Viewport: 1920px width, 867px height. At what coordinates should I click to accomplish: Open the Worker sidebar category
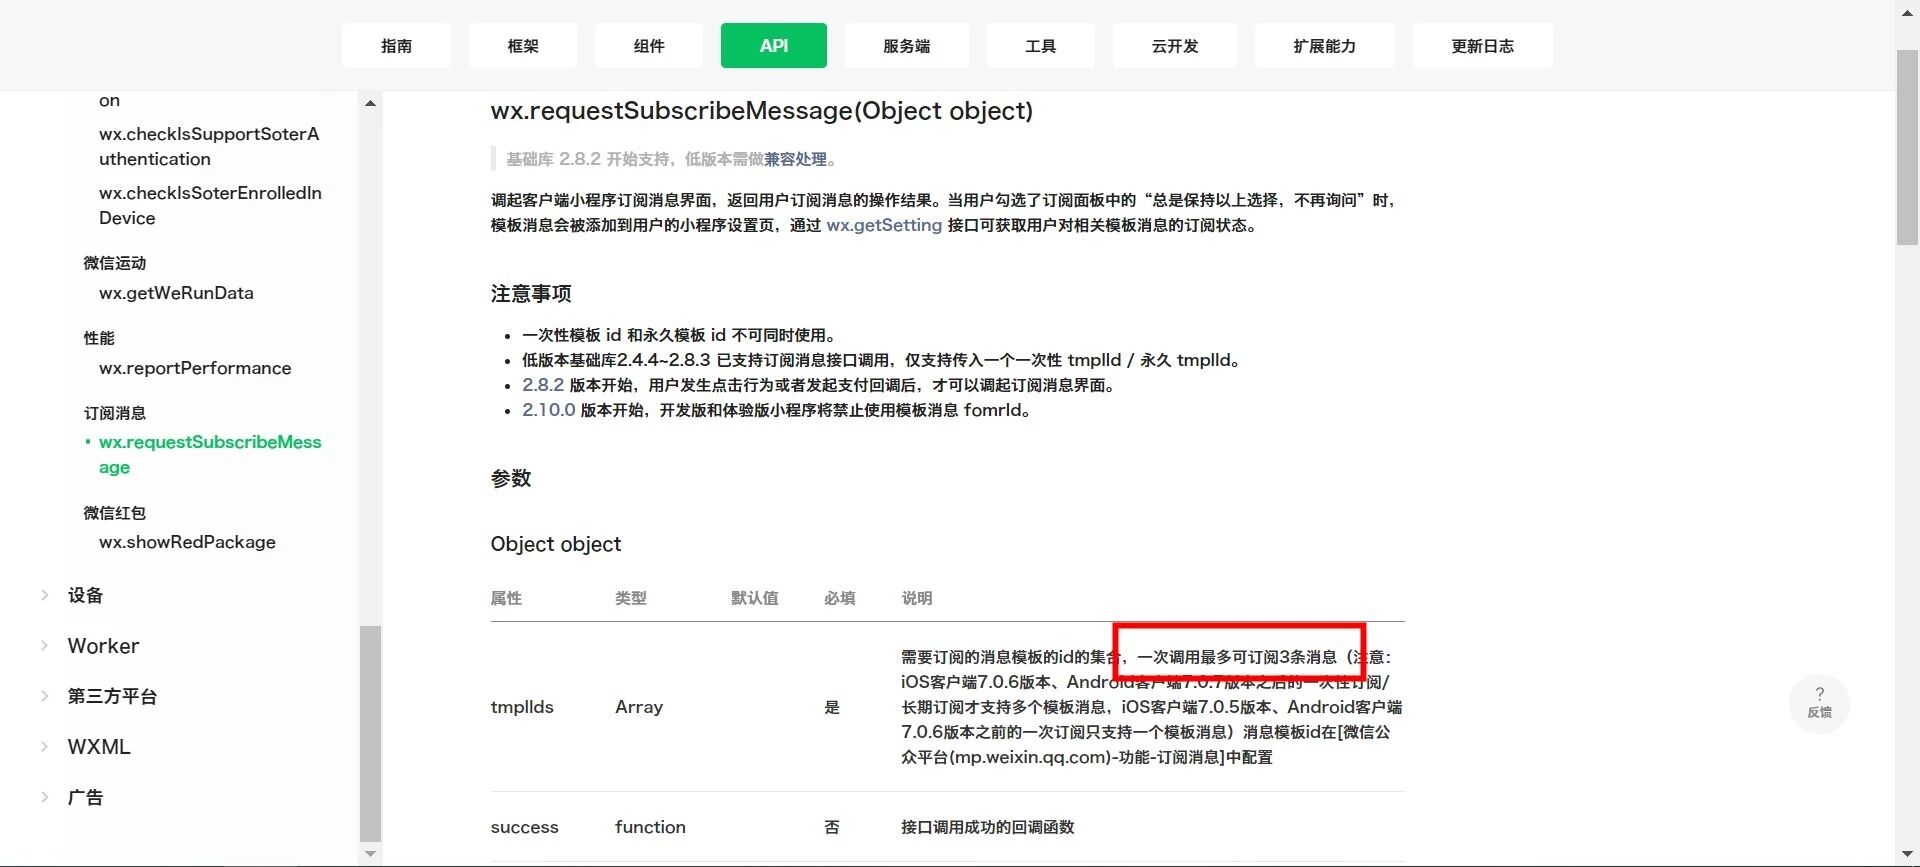point(103,646)
